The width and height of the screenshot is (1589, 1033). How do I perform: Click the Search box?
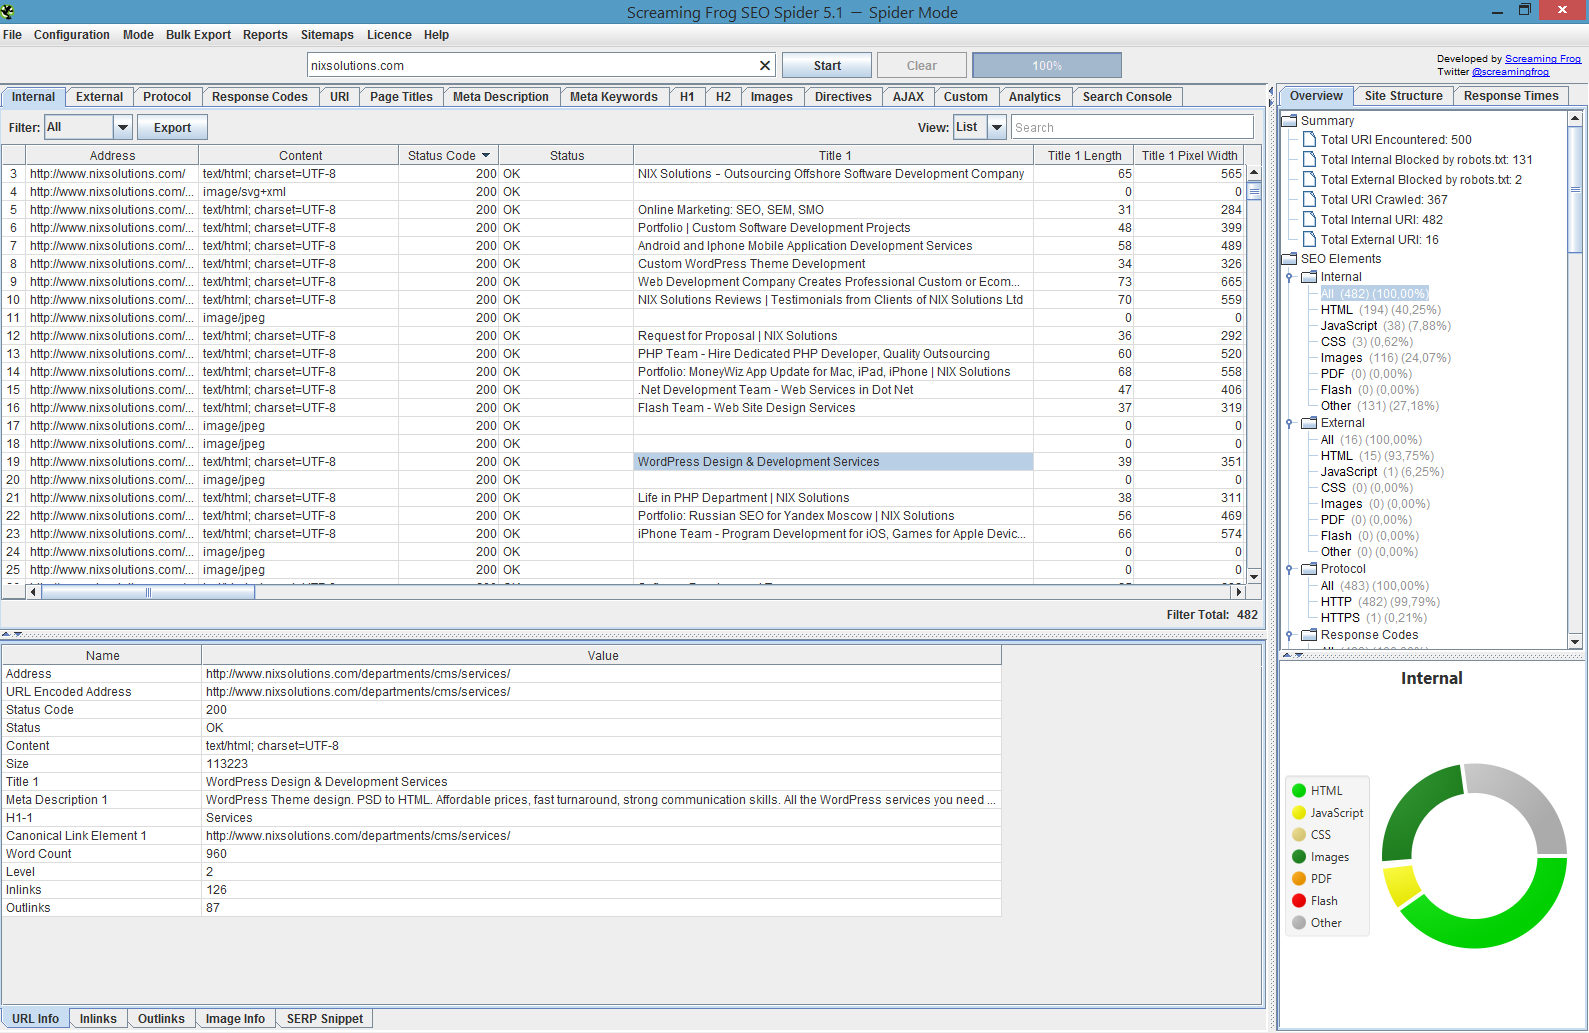point(1132,127)
